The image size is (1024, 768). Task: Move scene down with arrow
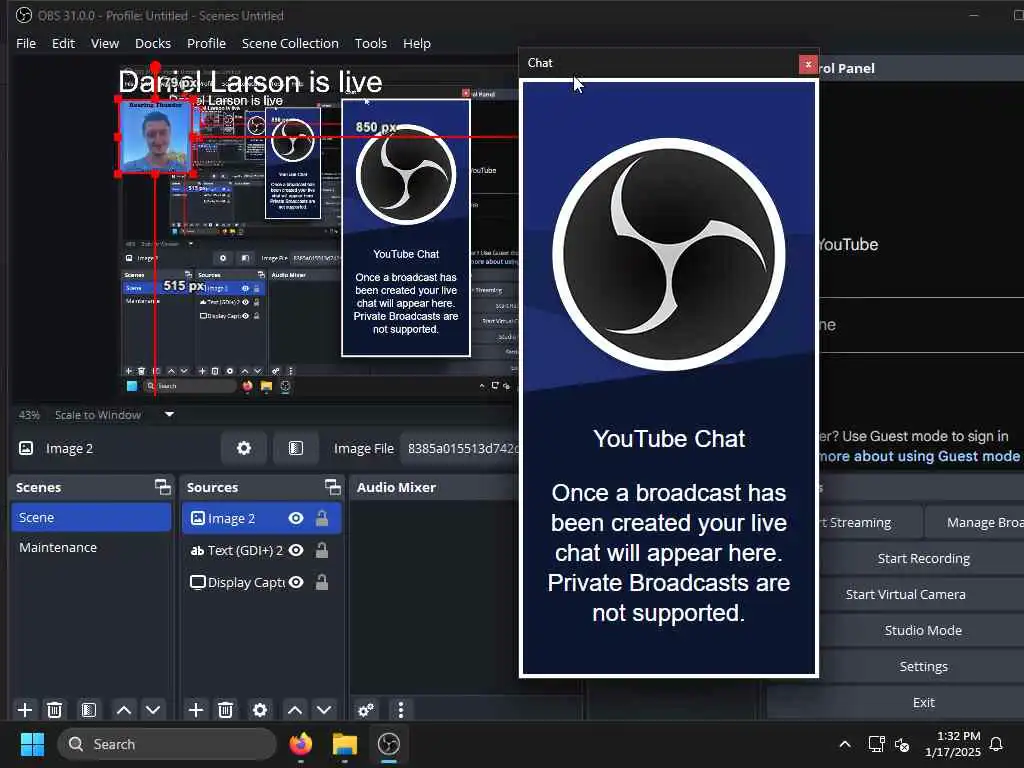coord(153,709)
